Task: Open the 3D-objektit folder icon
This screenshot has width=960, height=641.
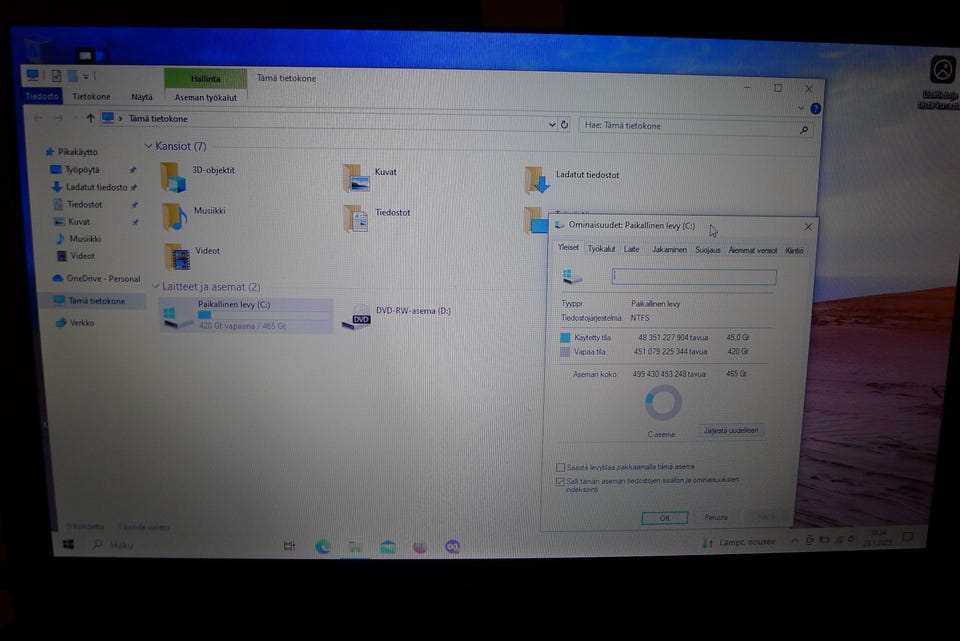Action: pos(173,178)
